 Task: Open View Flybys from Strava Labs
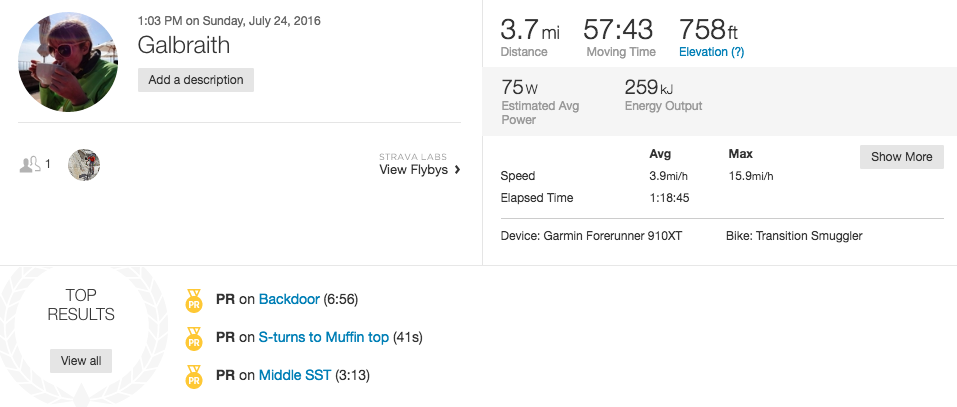[x=414, y=170]
